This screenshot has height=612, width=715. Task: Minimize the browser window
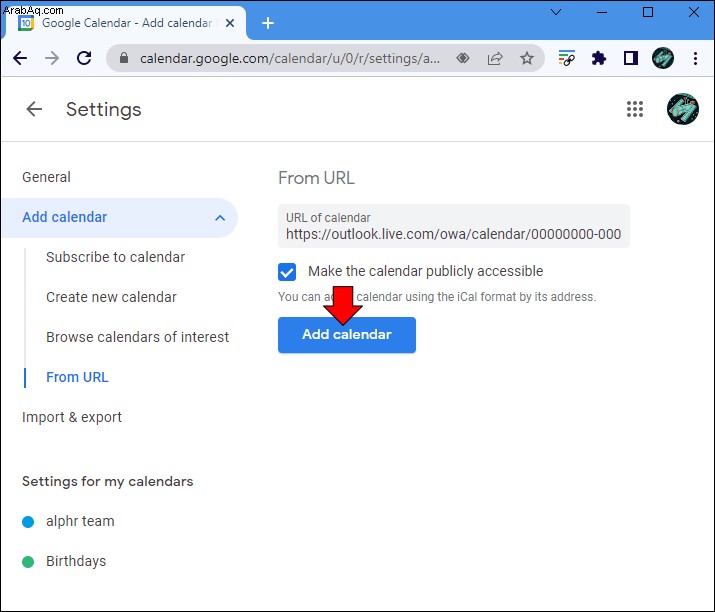point(602,12)
